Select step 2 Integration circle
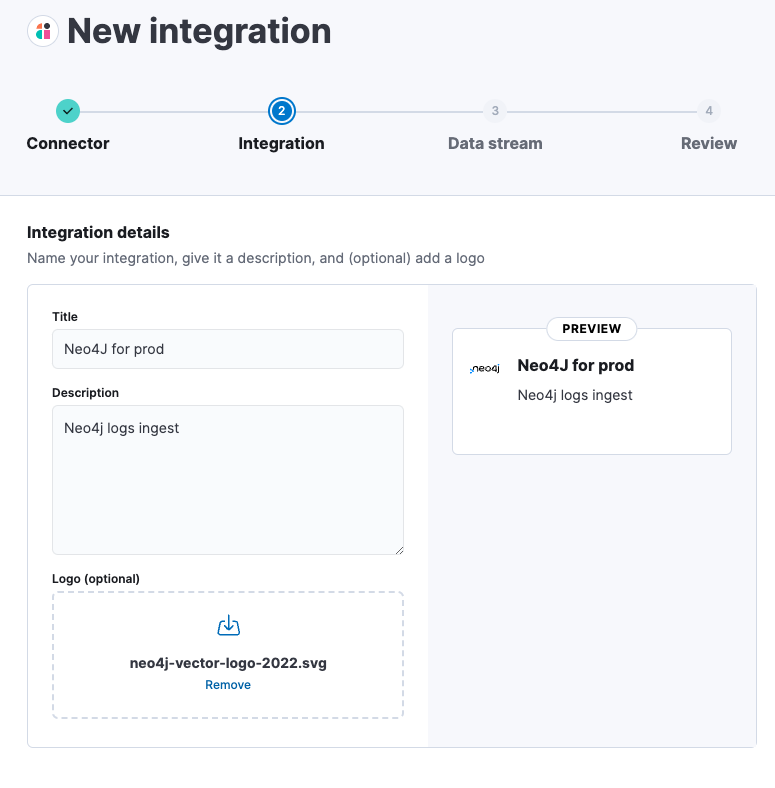This screenshot has width=775, height=788. pos(281,111)
